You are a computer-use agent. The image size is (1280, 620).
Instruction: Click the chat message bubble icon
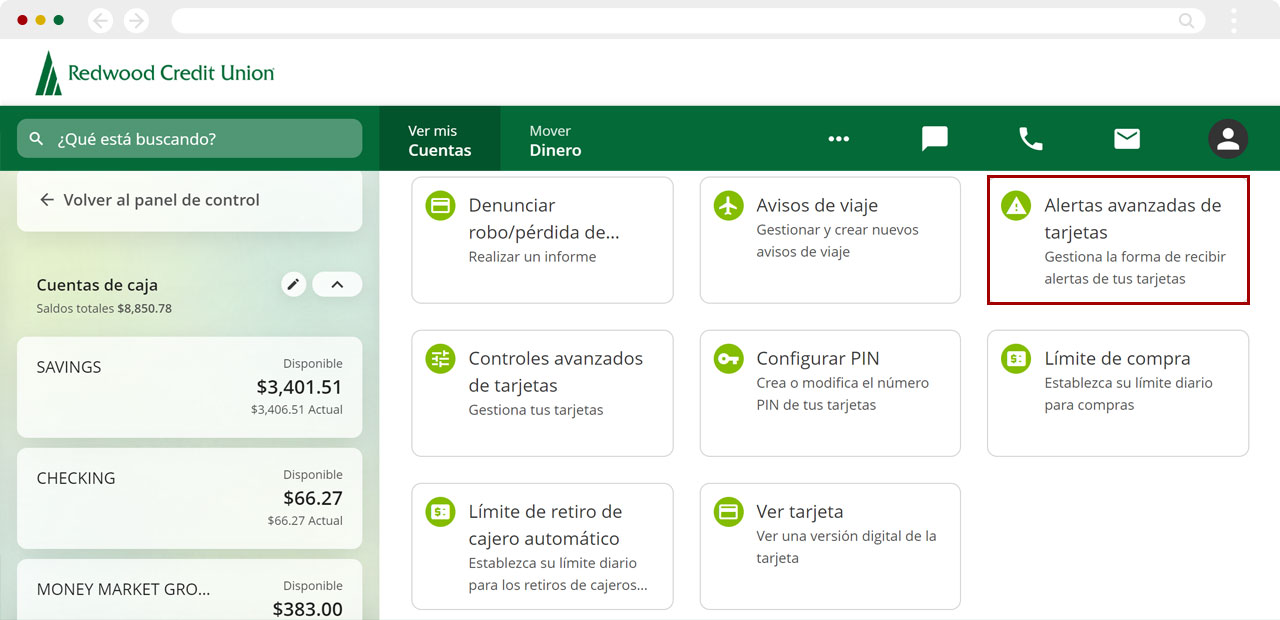[x=934, y=139]
